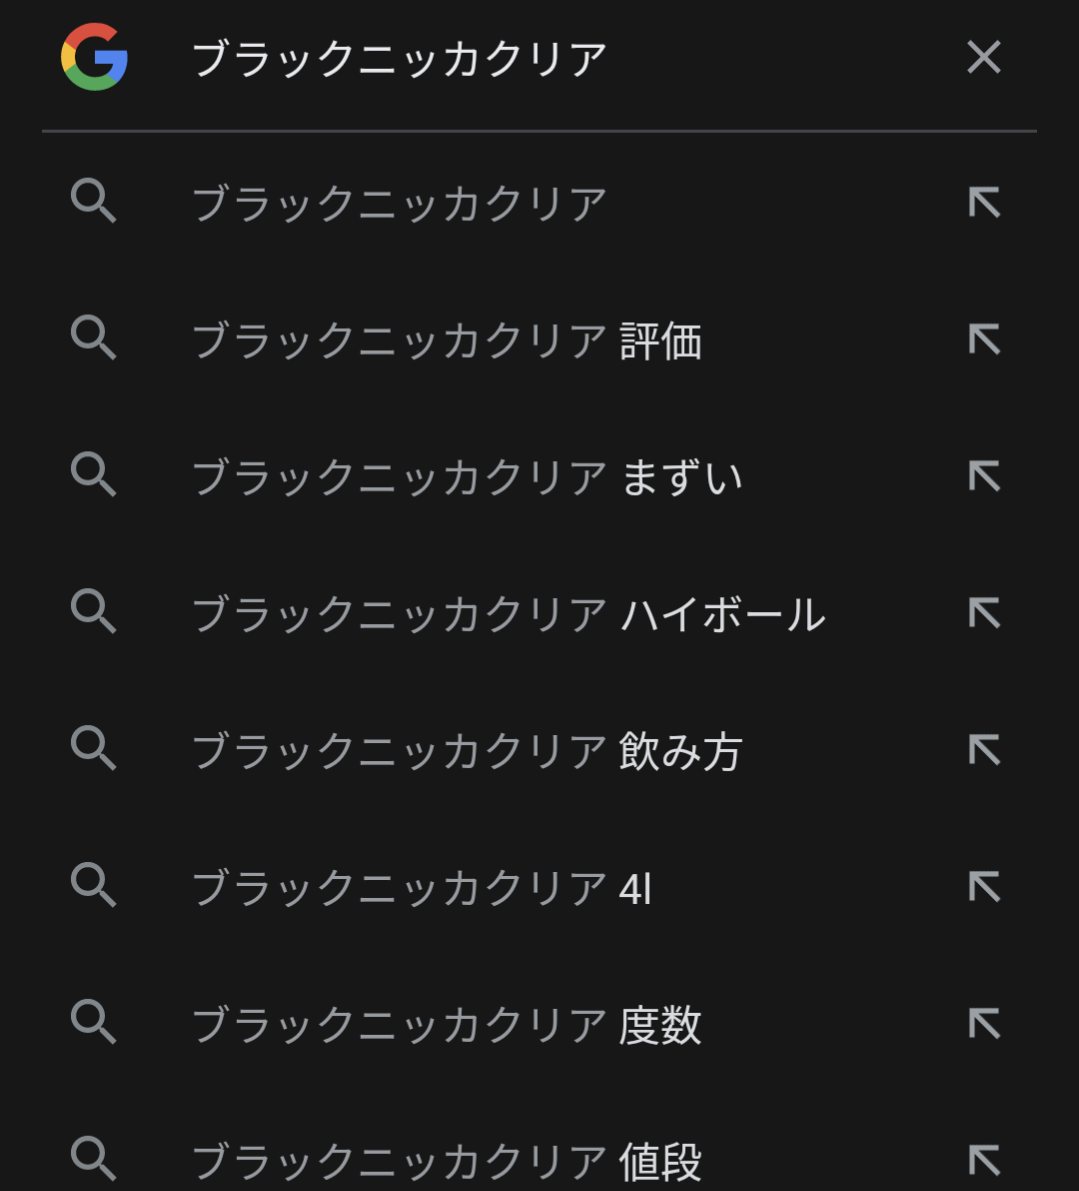1079x1191 pixels.
Task: Tap the fill-in arrow beside 評価 suggestion
Action: tap(985, 340)
